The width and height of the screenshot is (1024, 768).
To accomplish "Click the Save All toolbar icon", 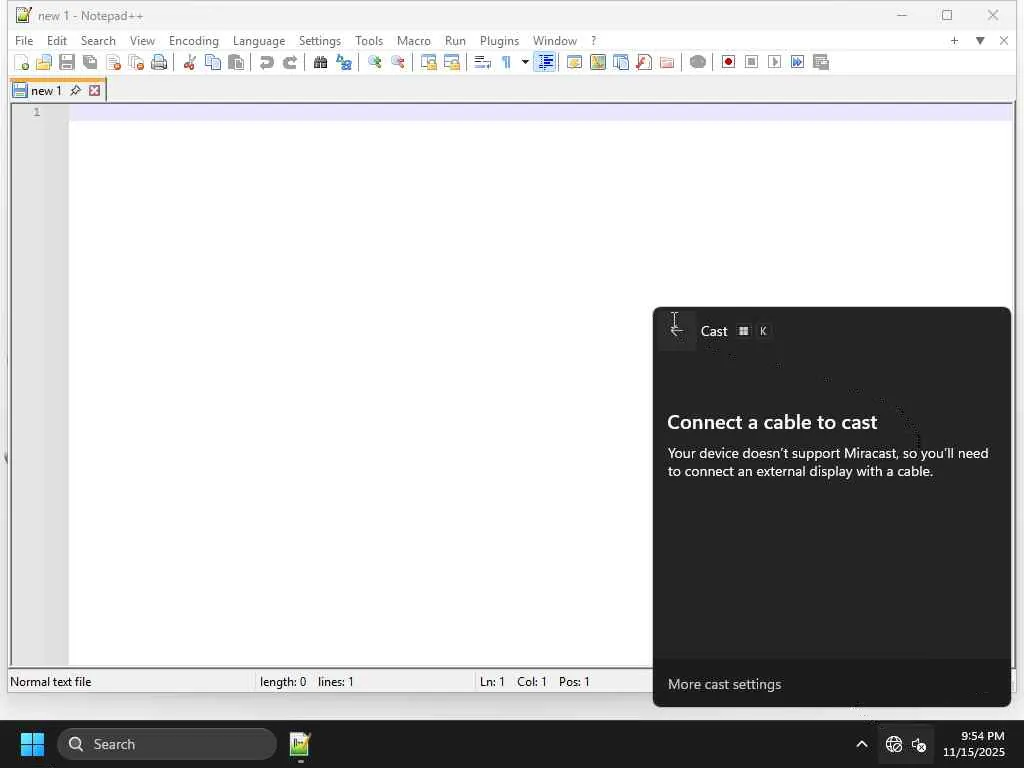I will [x=90, y=62].
